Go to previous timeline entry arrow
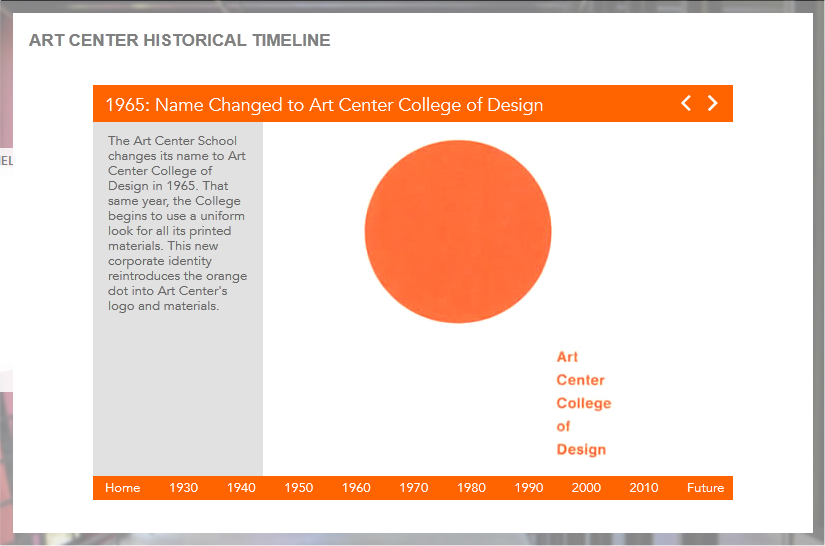The width and height of the screenshot is (825, 546). pos(686,103)
